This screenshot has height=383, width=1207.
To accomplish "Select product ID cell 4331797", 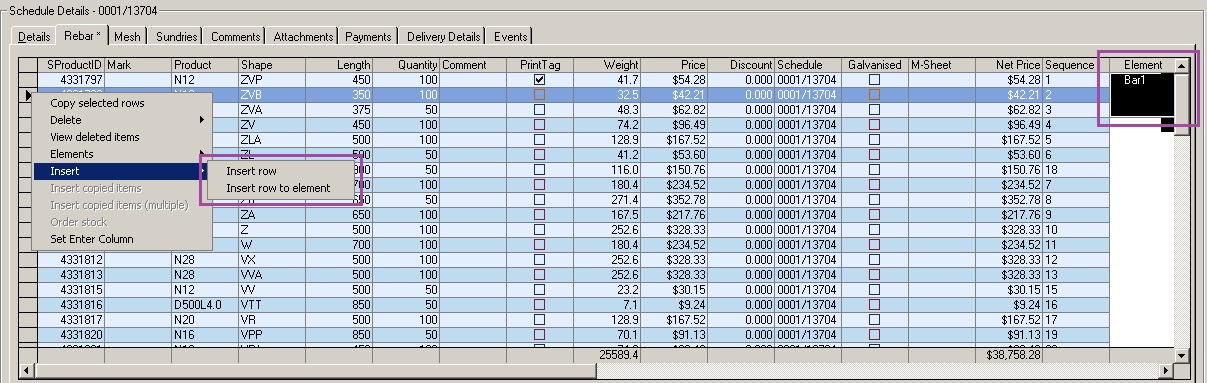I will pyautogui.click(x=71, y=79).
